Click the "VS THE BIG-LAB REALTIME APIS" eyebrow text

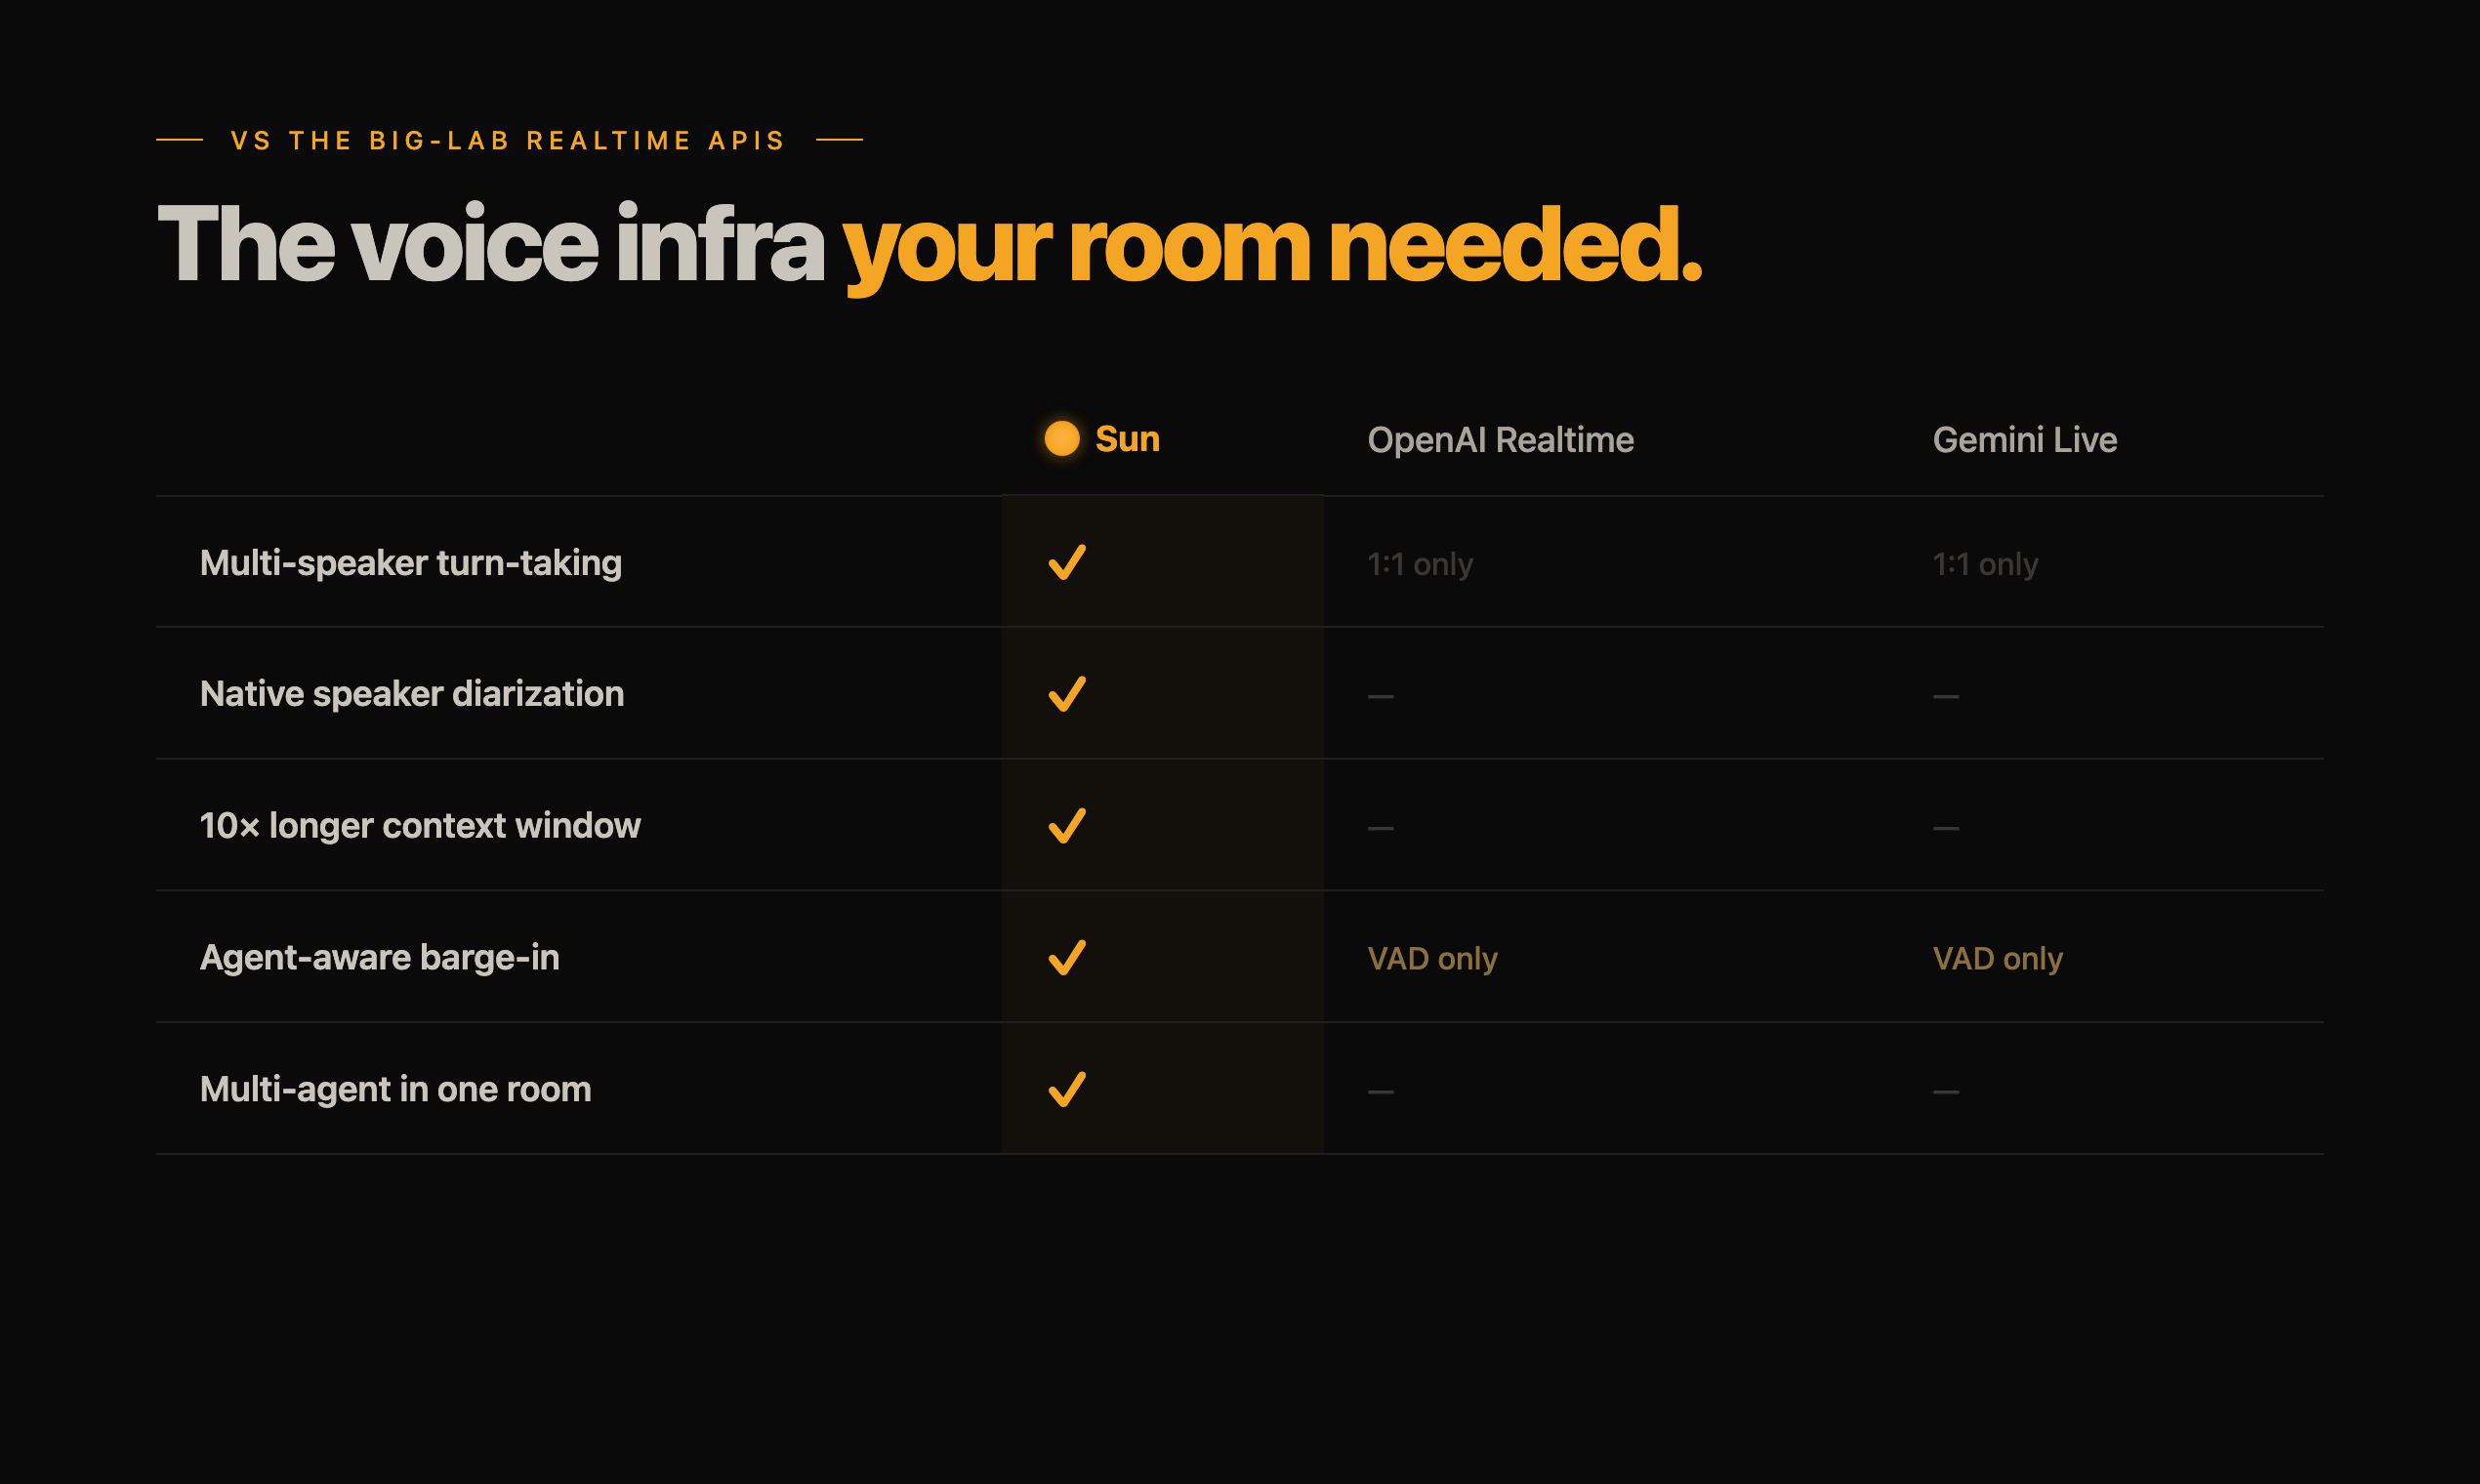tap(508, 141)
